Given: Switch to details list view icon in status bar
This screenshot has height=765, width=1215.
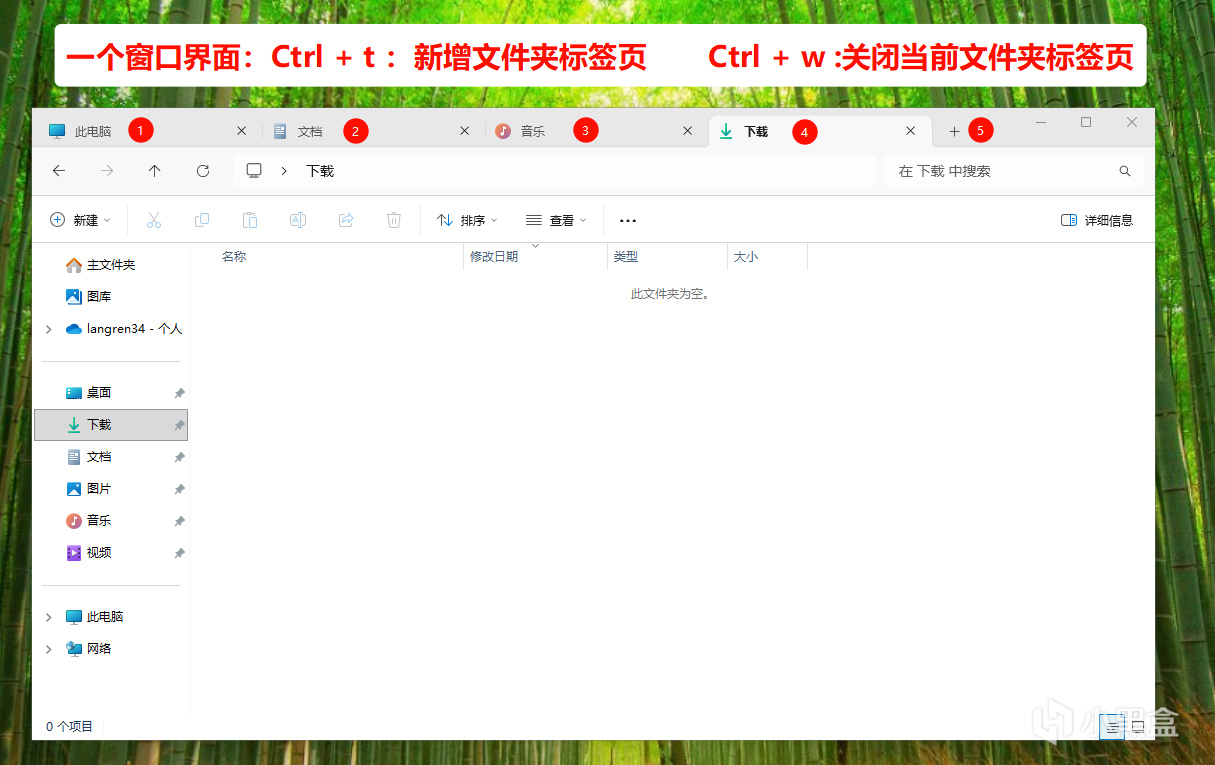Looking at the screenshot, I should tap(1112, 727).
